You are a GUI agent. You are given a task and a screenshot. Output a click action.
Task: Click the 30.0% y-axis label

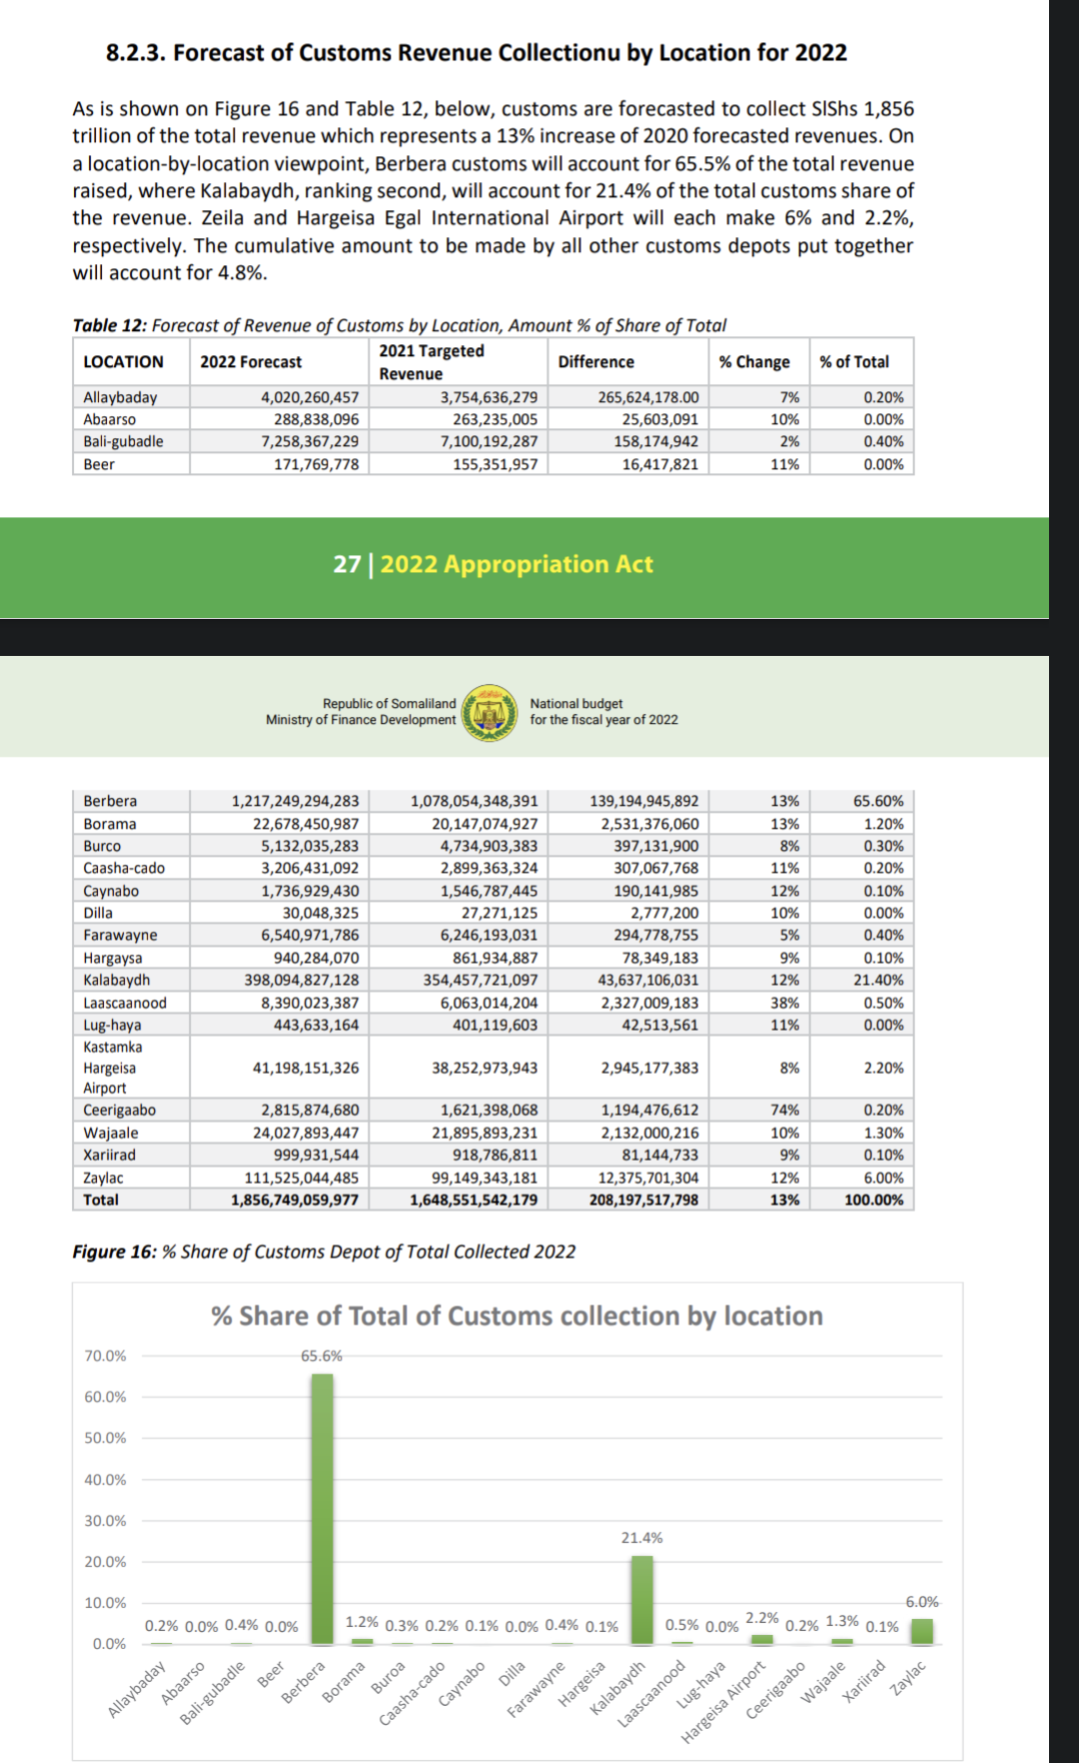point(105,1521)
